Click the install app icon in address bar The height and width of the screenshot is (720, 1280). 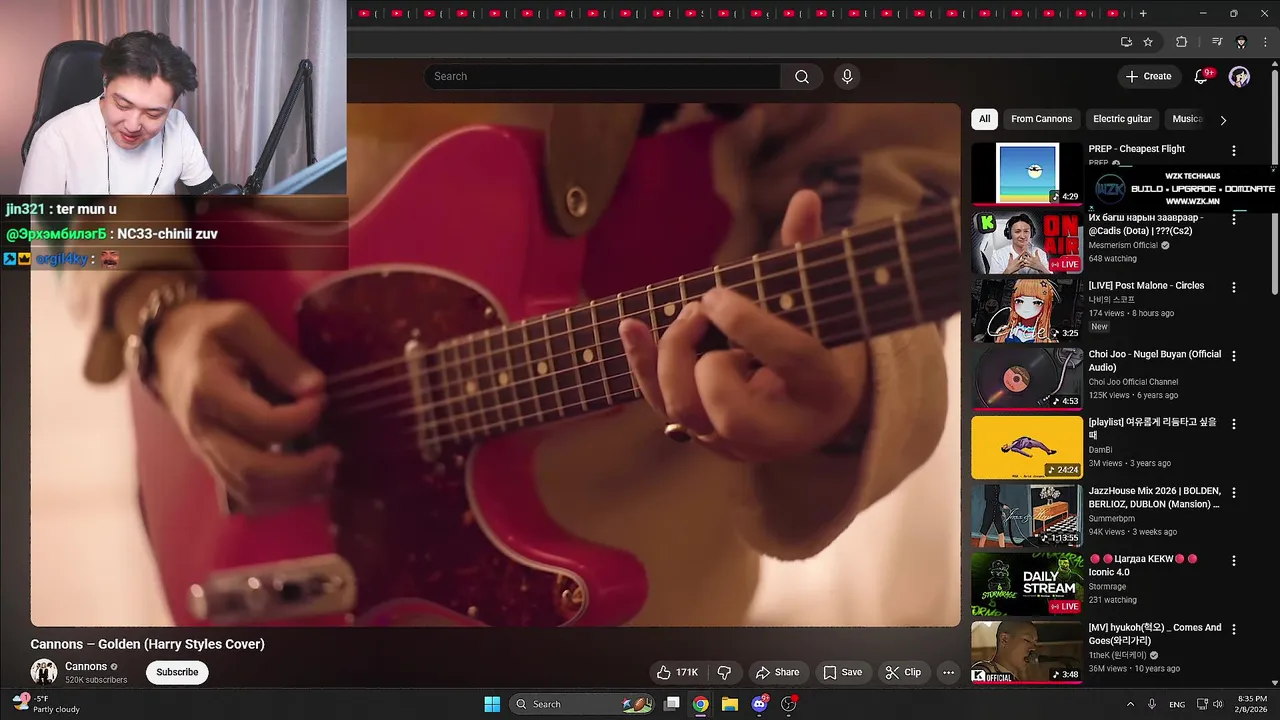point(1126,42)
